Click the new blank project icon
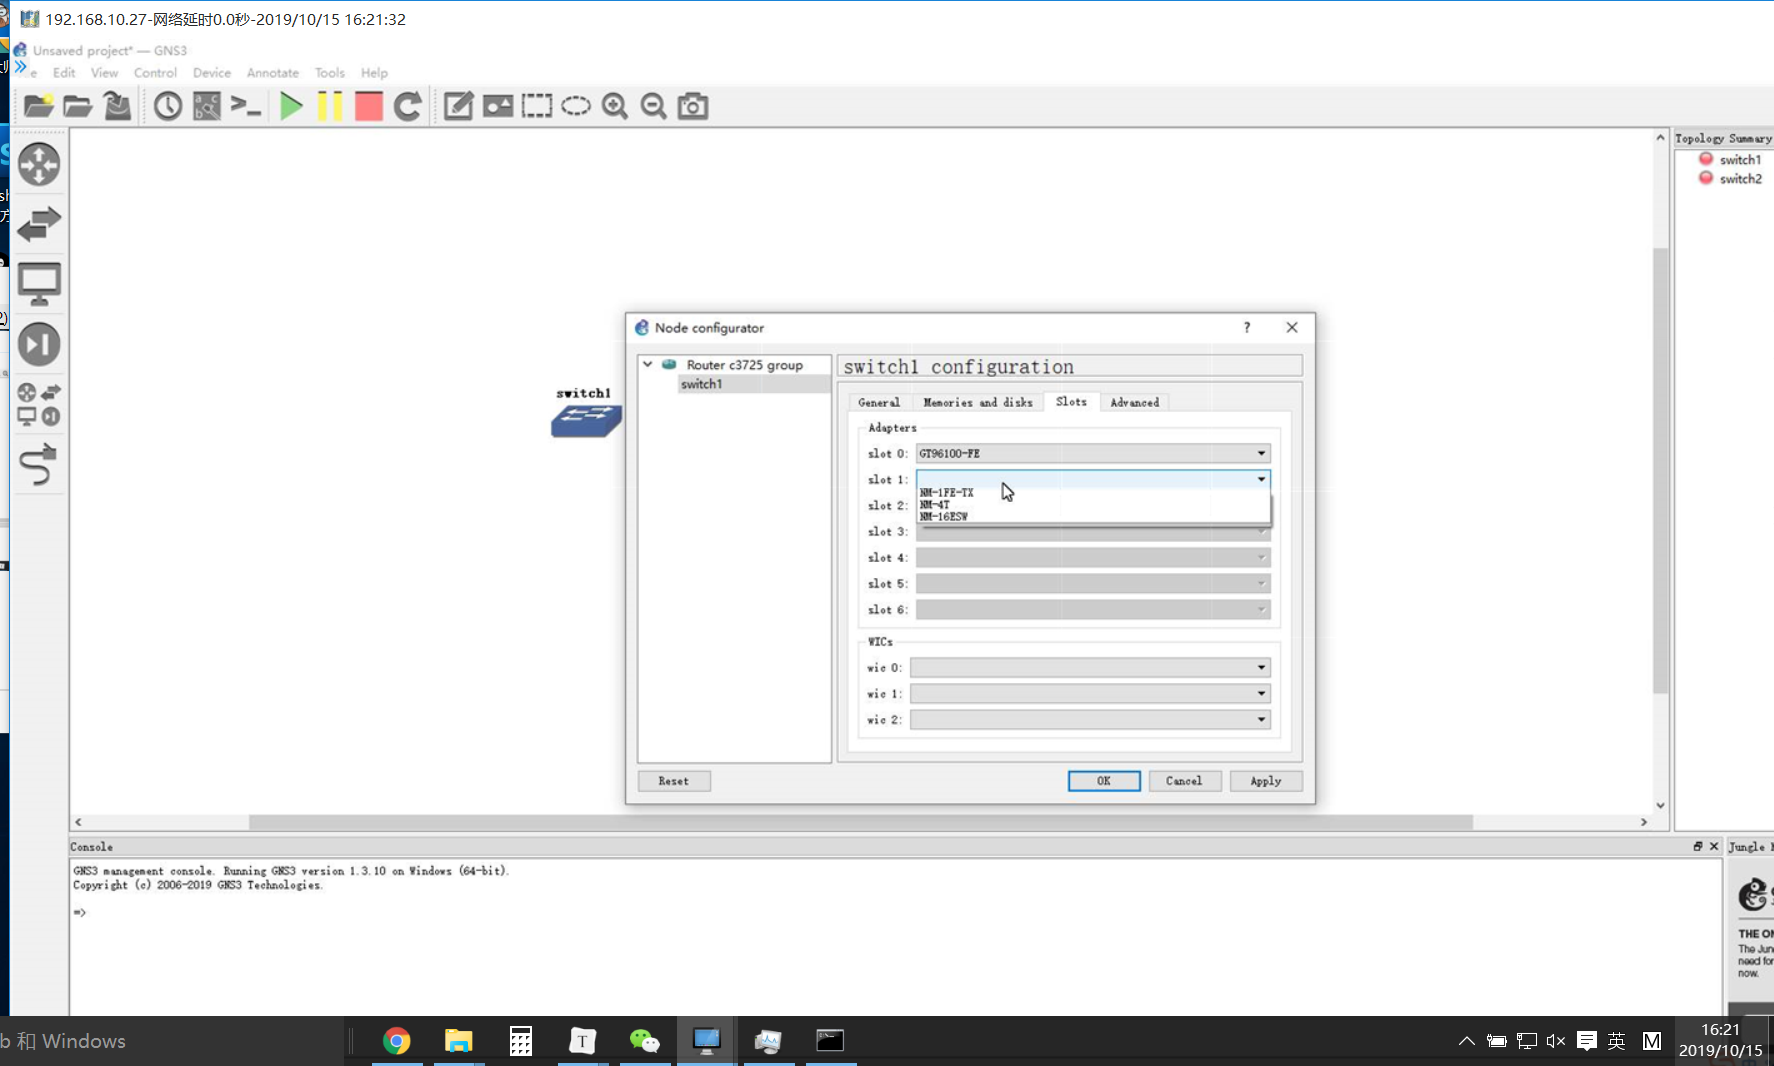1774x1066 pixels. 39,106
